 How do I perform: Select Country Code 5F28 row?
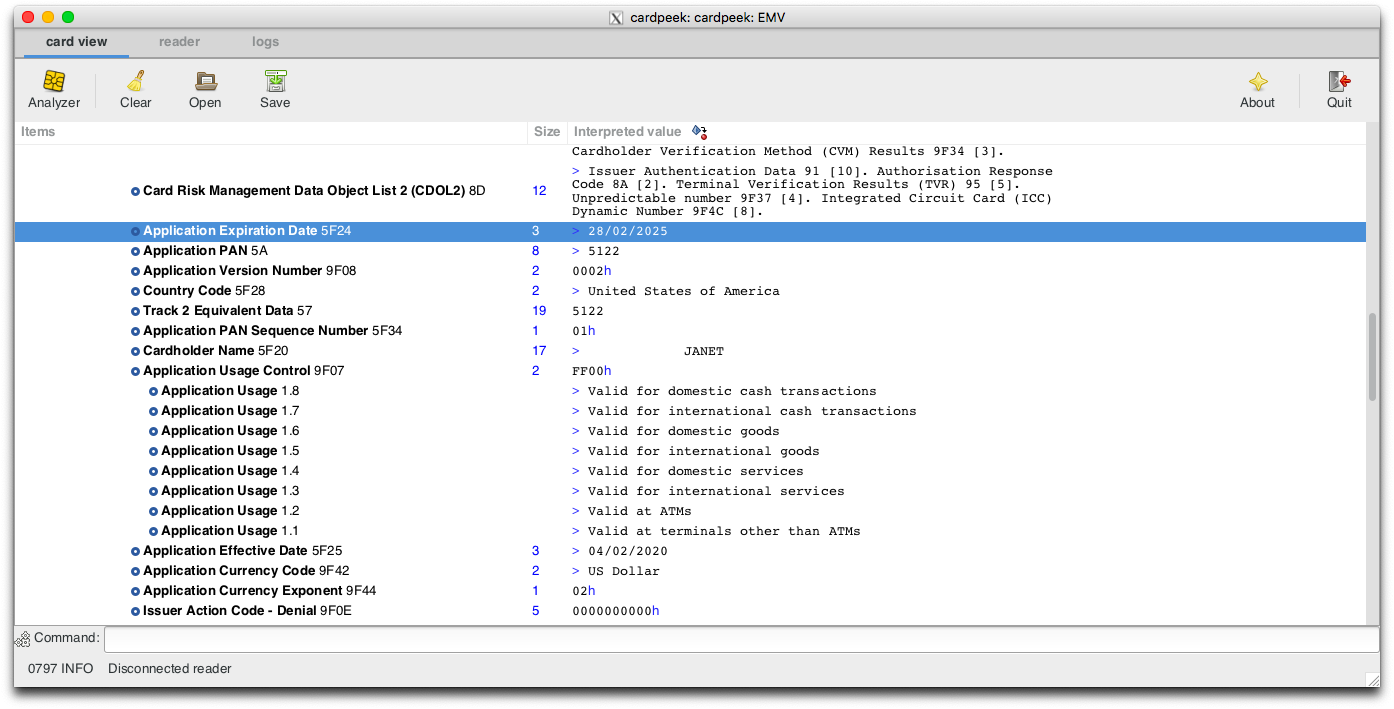tap(690, 291)
